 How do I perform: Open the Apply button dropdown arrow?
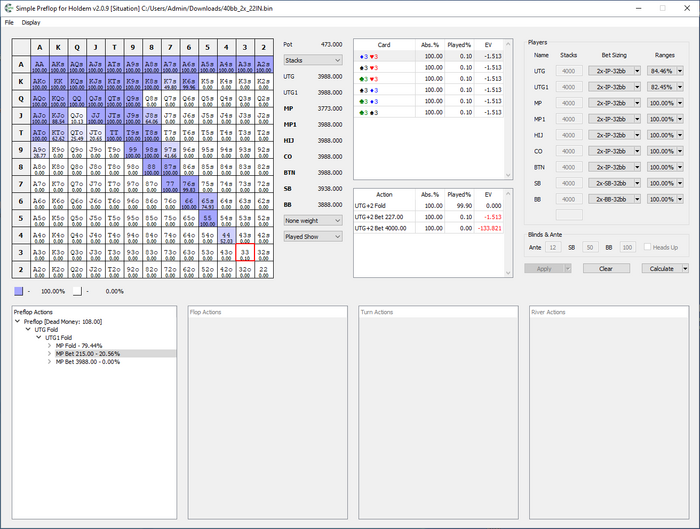coord(568,269)
